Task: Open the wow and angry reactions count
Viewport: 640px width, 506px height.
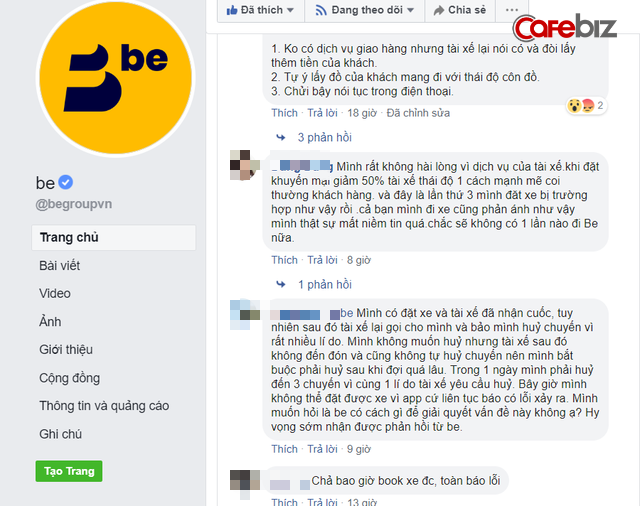Action: pyautogui.click(x=586, y=106)
